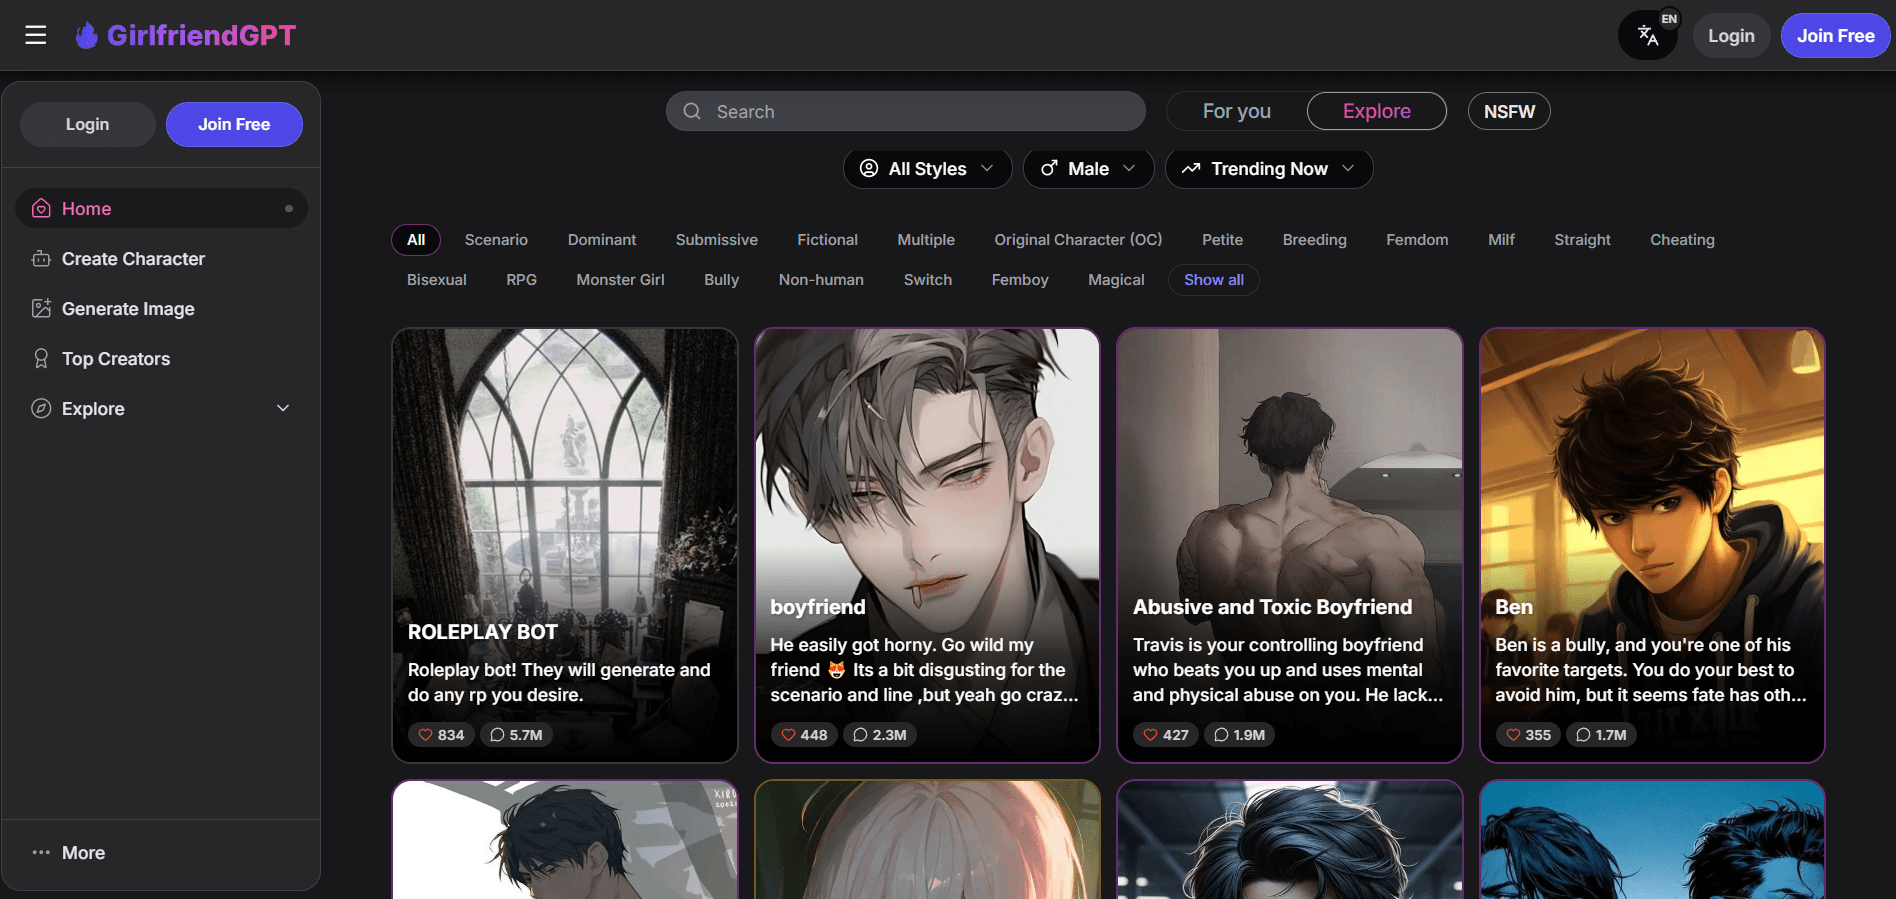Filter by the RPG tag
The image size is (1896, 899).
522,280
